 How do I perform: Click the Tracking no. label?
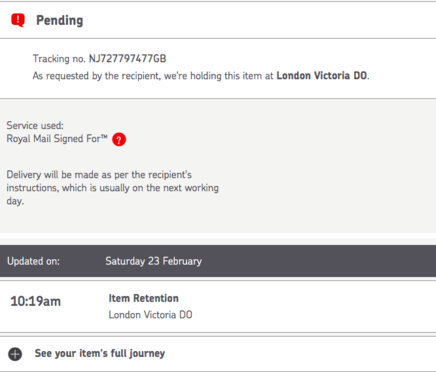tap(59, 59)
